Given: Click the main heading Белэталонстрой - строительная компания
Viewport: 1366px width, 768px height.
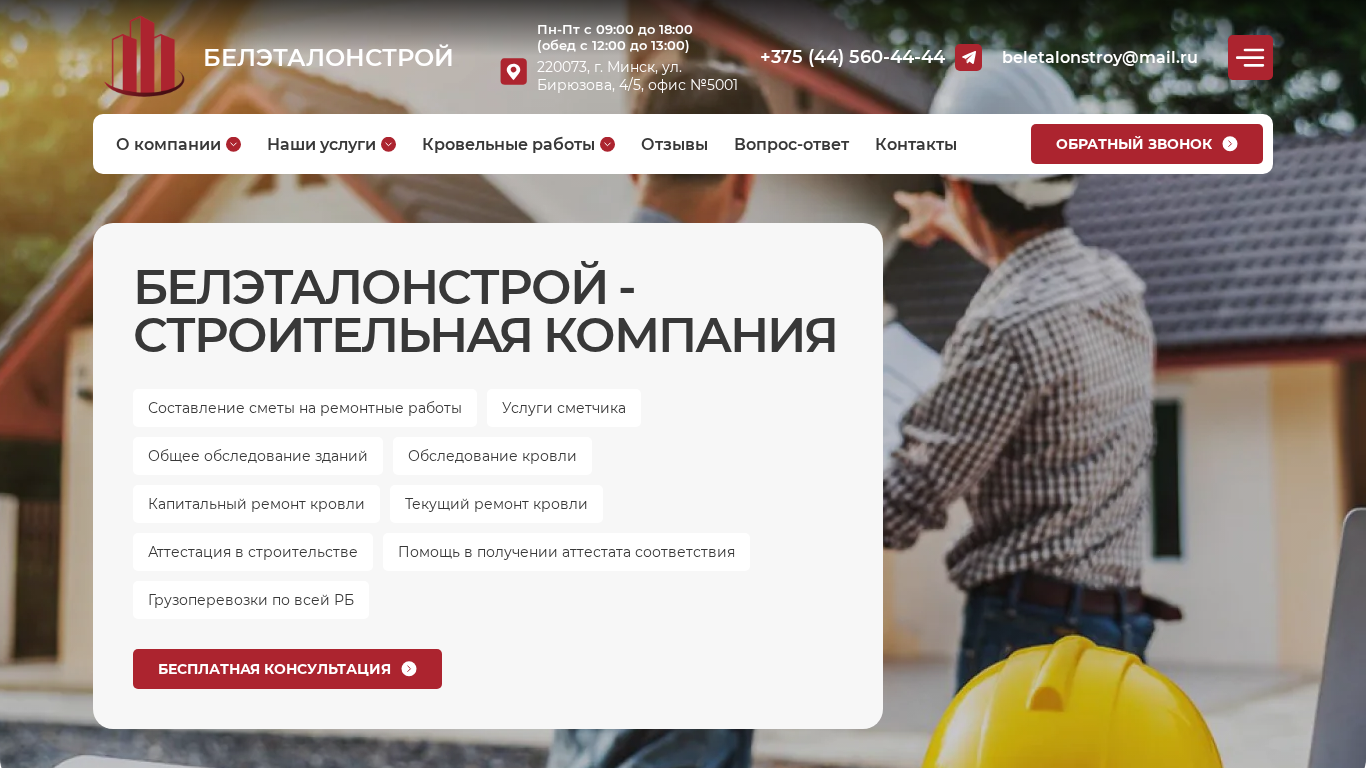Looking at the screenshot, I should (x=485, y=311).
